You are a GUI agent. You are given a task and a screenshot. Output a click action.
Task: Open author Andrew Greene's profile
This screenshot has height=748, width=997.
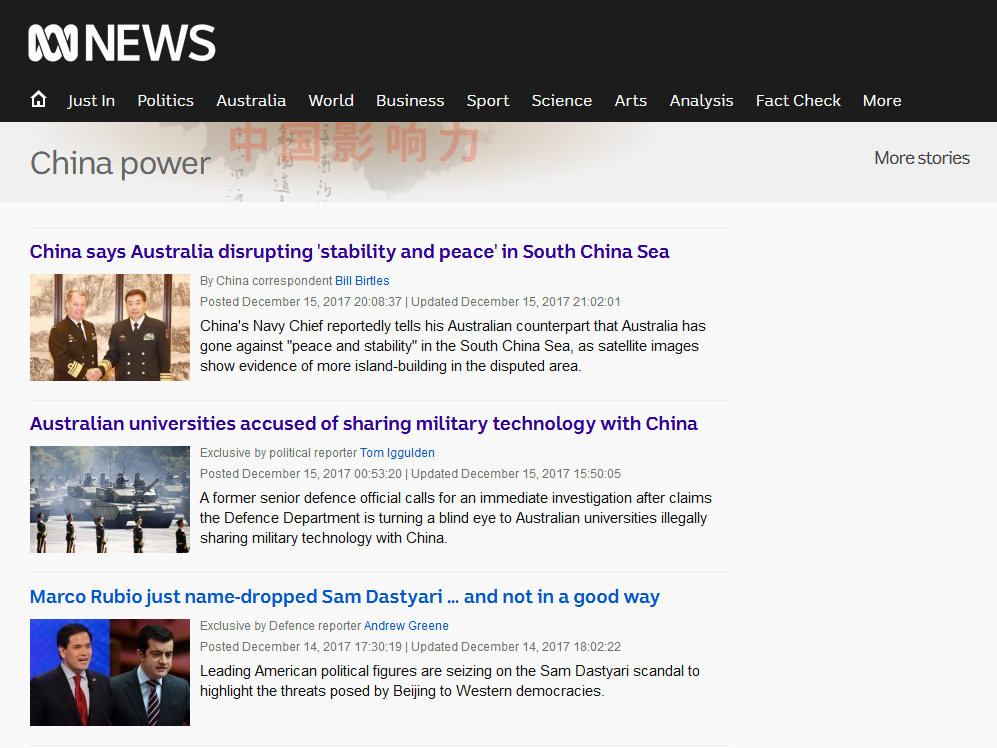point(406,626)
